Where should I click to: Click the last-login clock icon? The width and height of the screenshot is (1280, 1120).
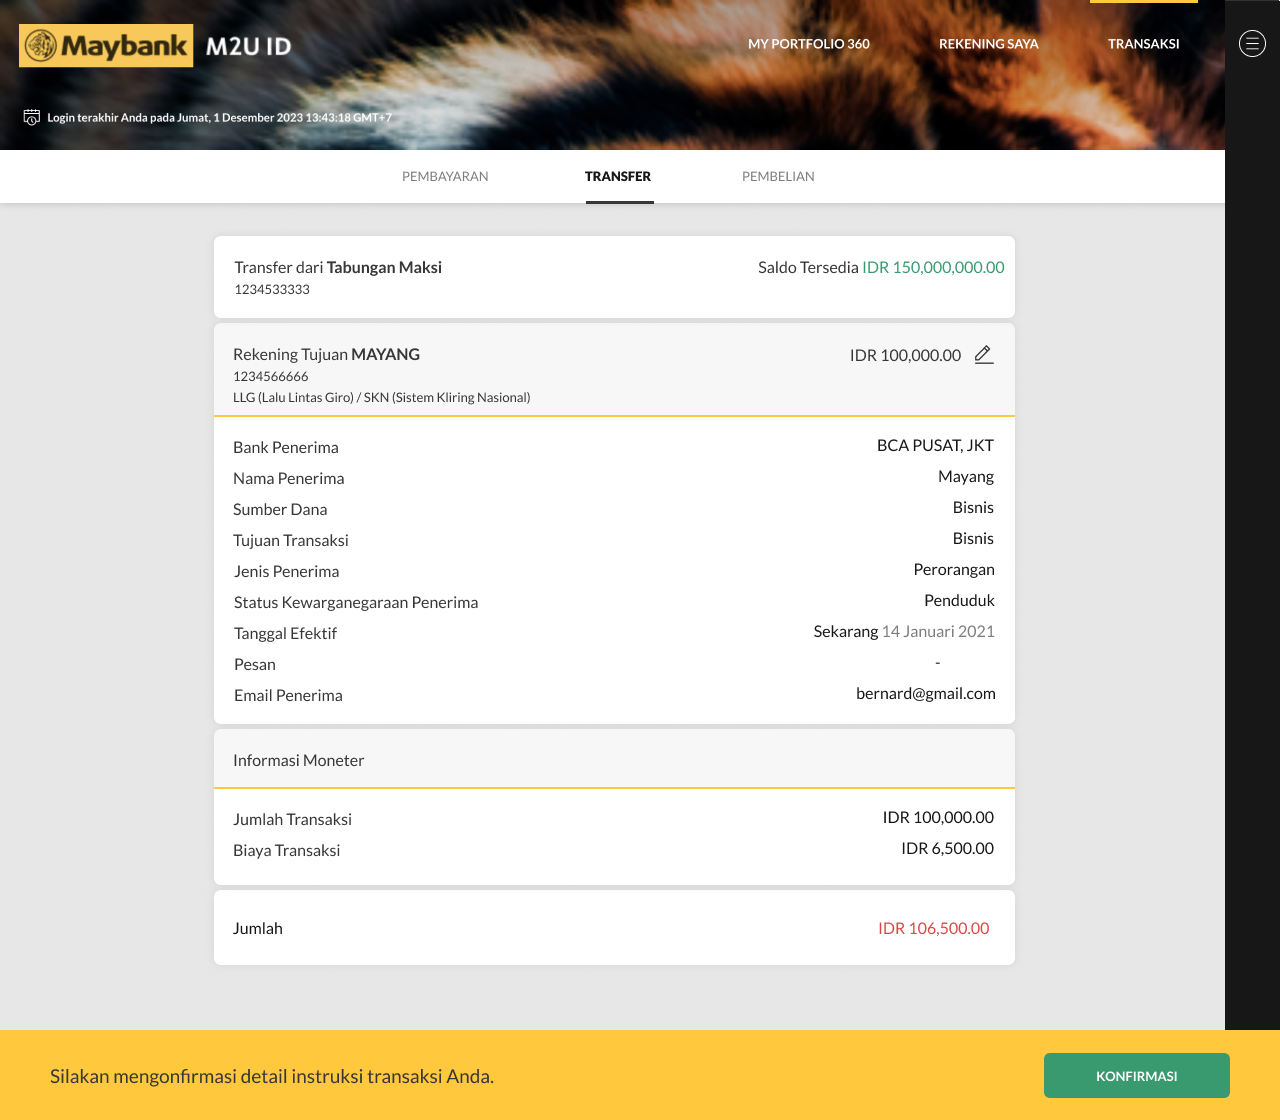30,117
